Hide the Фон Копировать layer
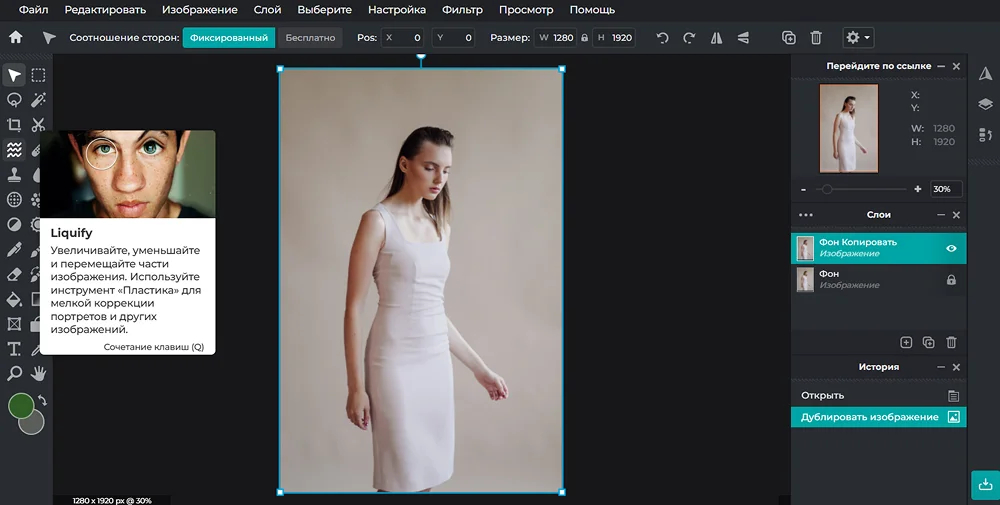 951,249
